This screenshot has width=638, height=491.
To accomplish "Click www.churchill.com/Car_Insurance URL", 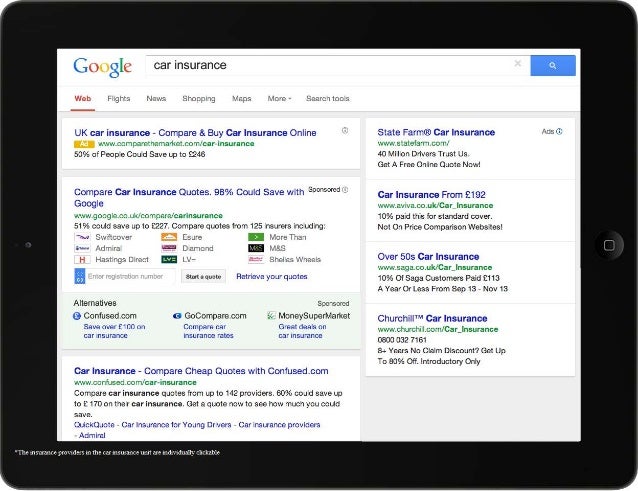I will (438, 329).
